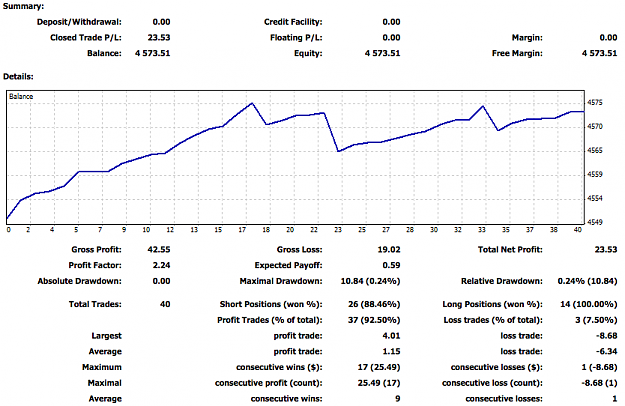The image size is (625, 406).
Task: Select the Total Net Profit value 23.53
Action: [606, 250]
